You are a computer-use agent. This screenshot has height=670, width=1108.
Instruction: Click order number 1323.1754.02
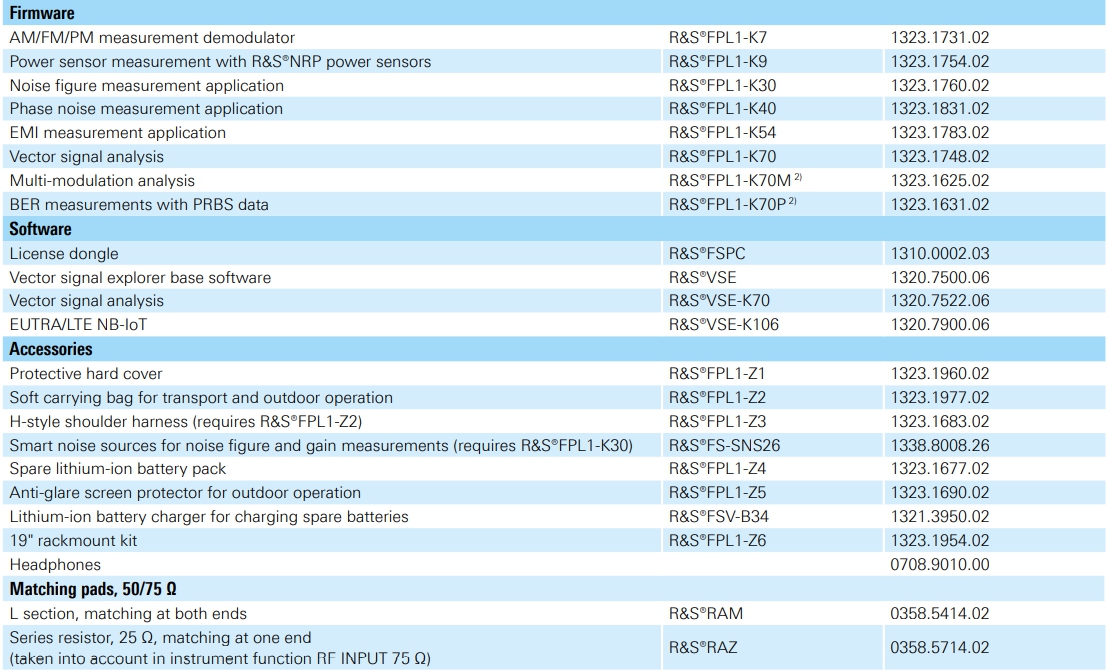(x=940, y=61)
